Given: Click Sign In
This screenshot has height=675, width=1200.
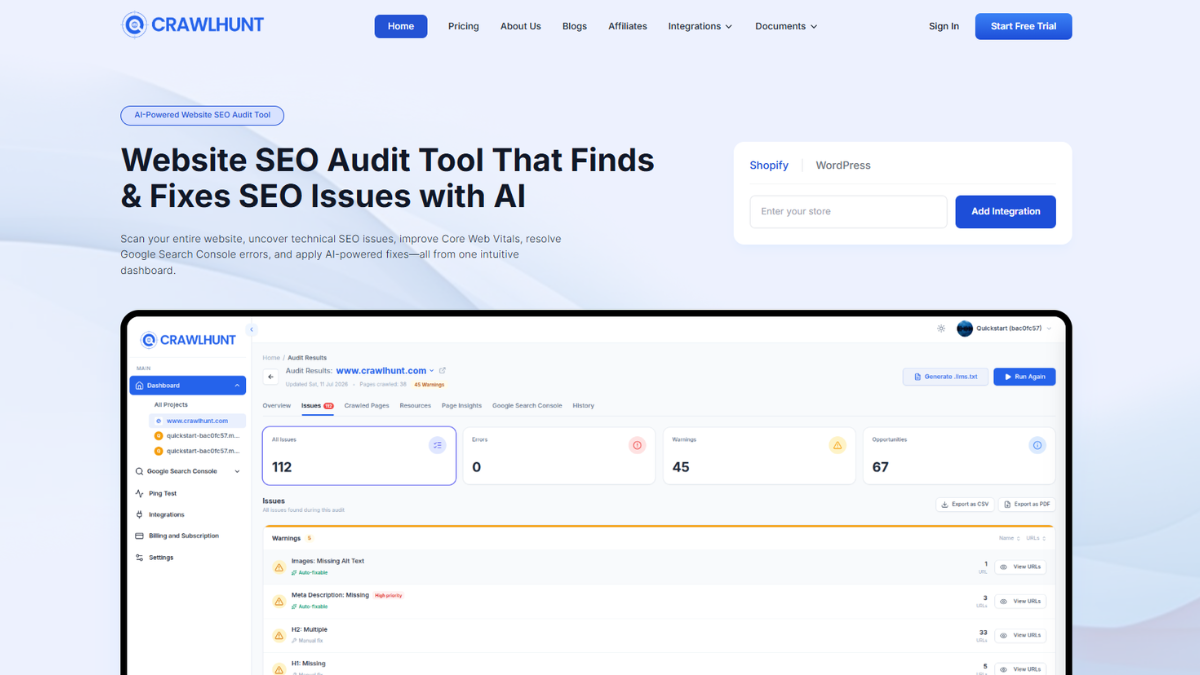Looking at the screenshot, I should coord(944,26).
